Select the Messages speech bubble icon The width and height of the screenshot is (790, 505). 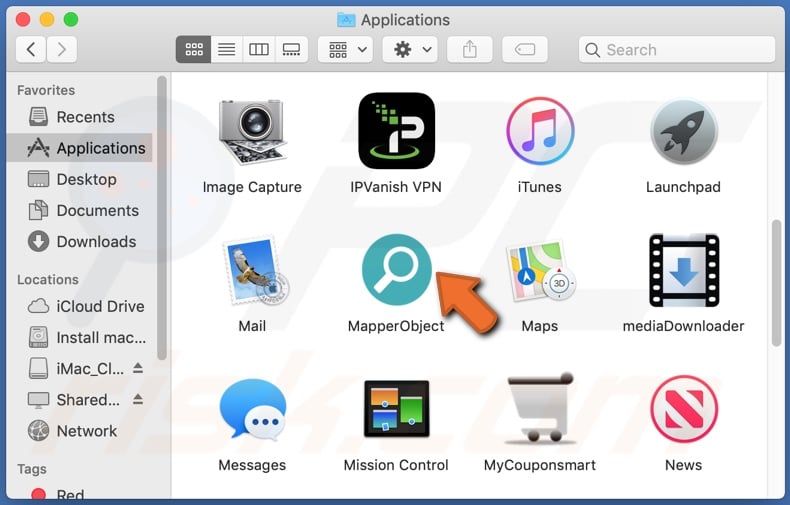click(252, 409)
